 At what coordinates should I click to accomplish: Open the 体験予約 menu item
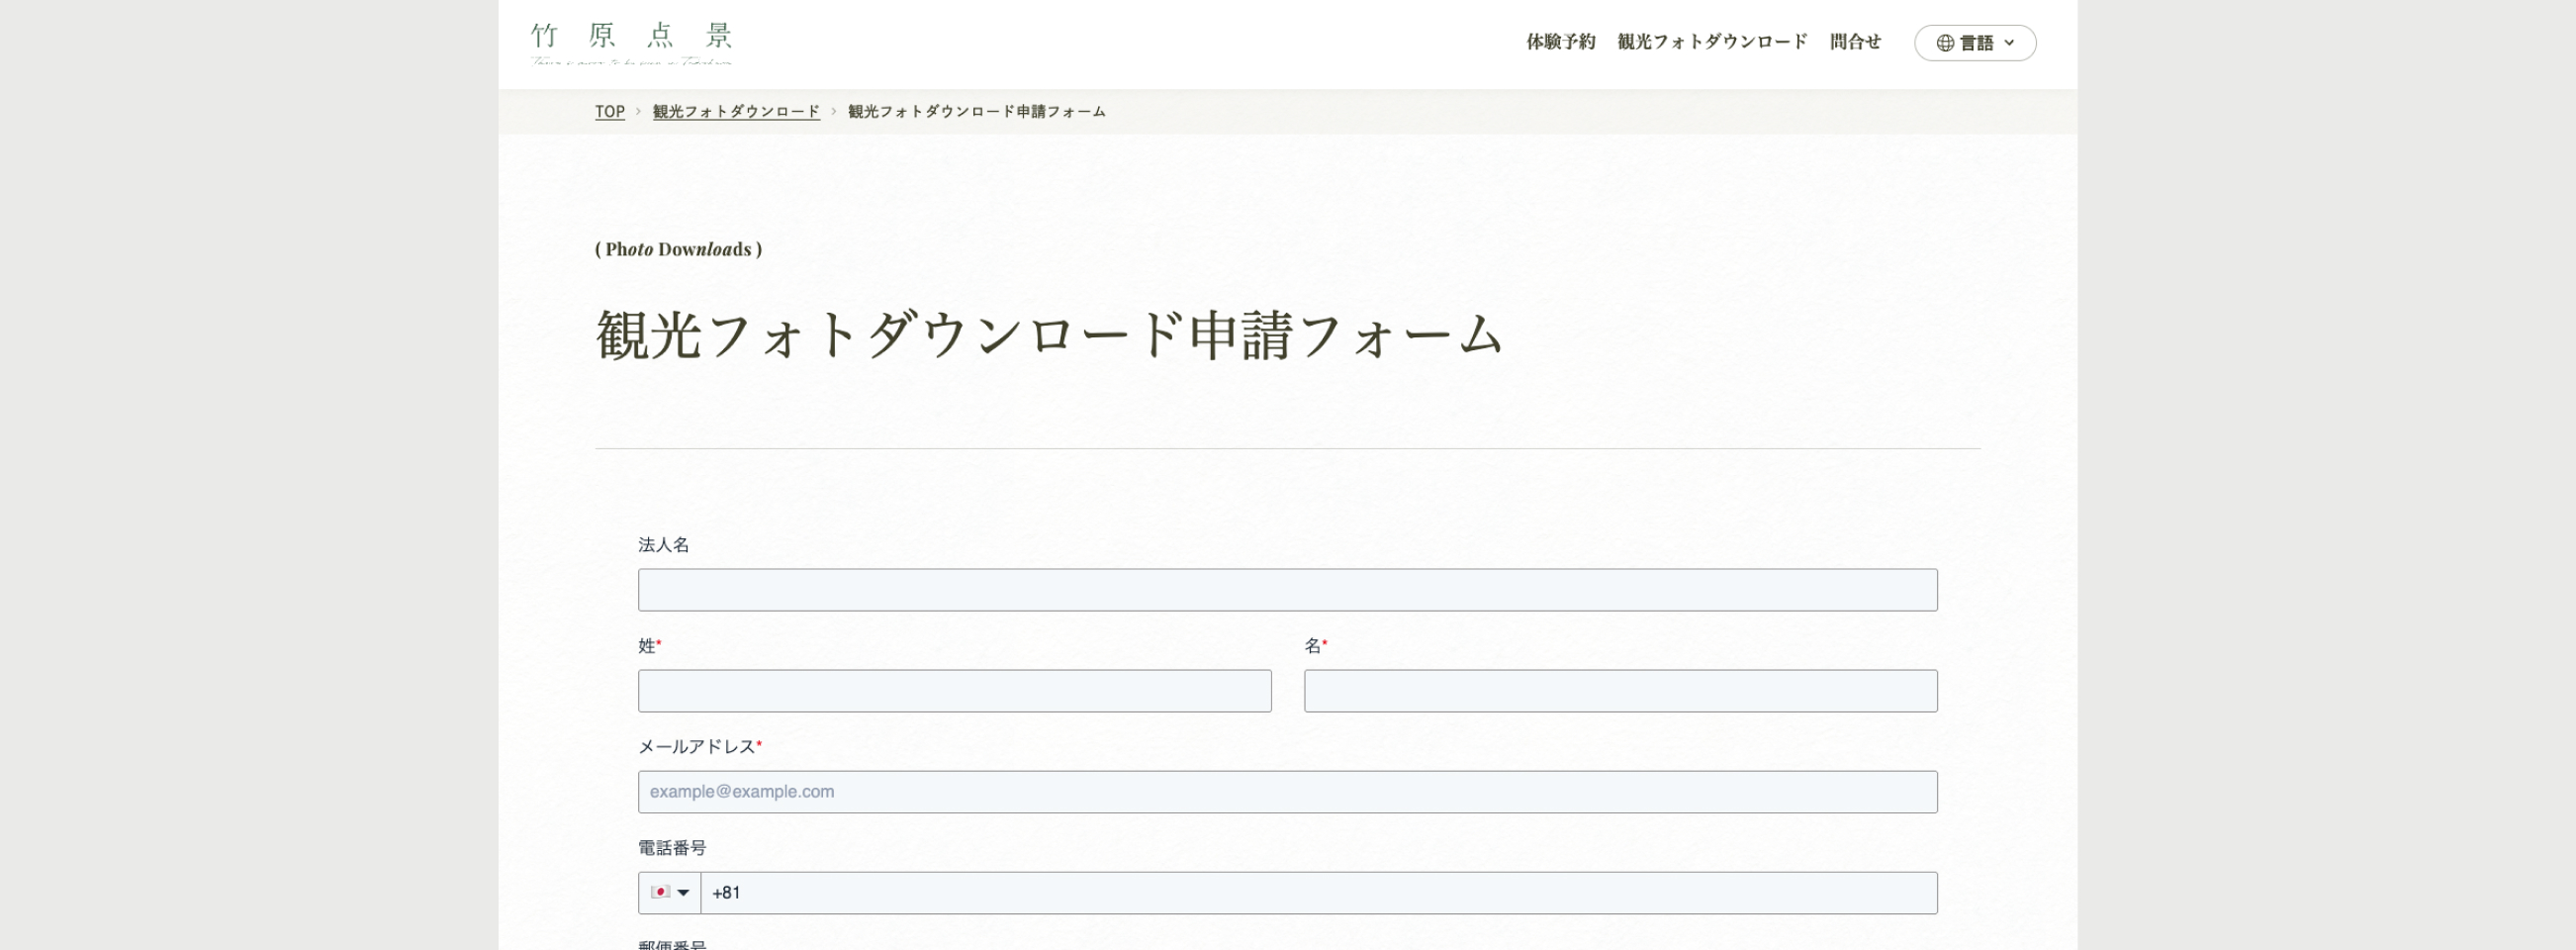pyautogui.click(x=1560, y=42)
